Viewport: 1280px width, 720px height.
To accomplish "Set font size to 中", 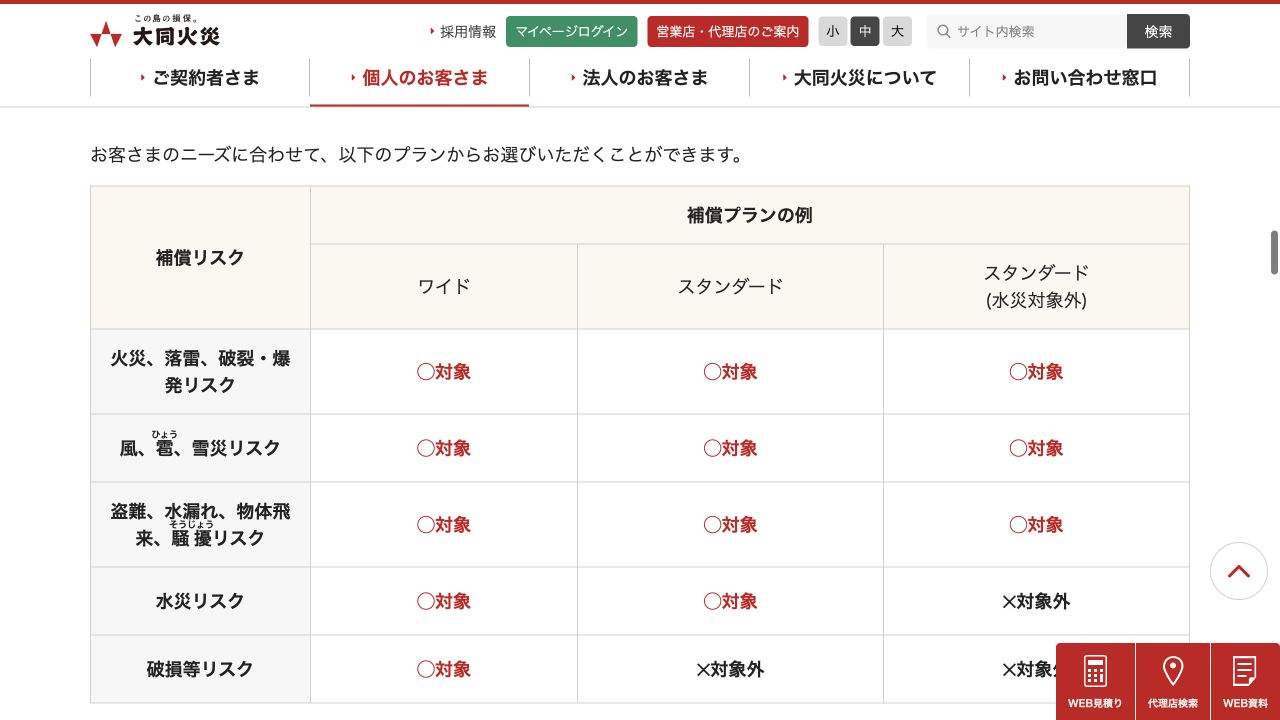I will 865,31.
